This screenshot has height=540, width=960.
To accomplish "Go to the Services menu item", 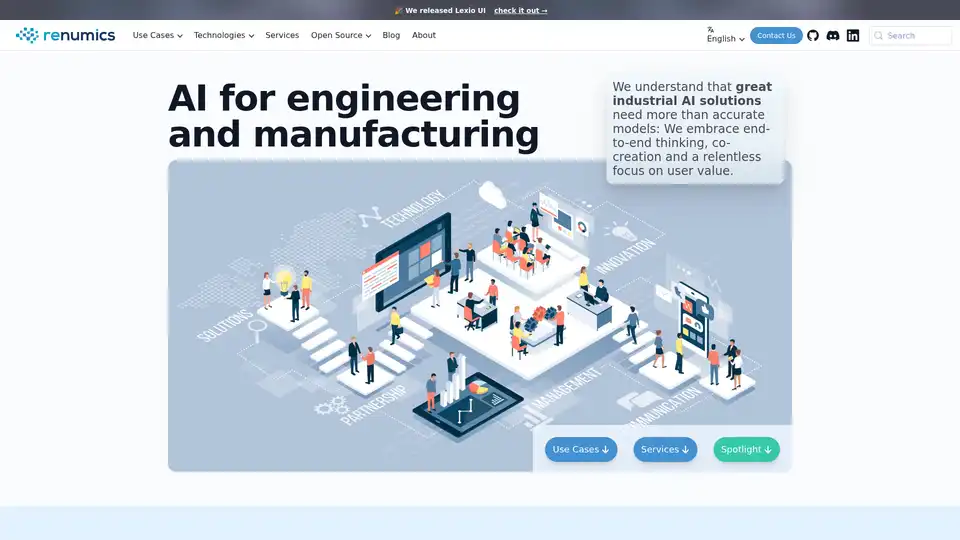I will tap(282, 35).
